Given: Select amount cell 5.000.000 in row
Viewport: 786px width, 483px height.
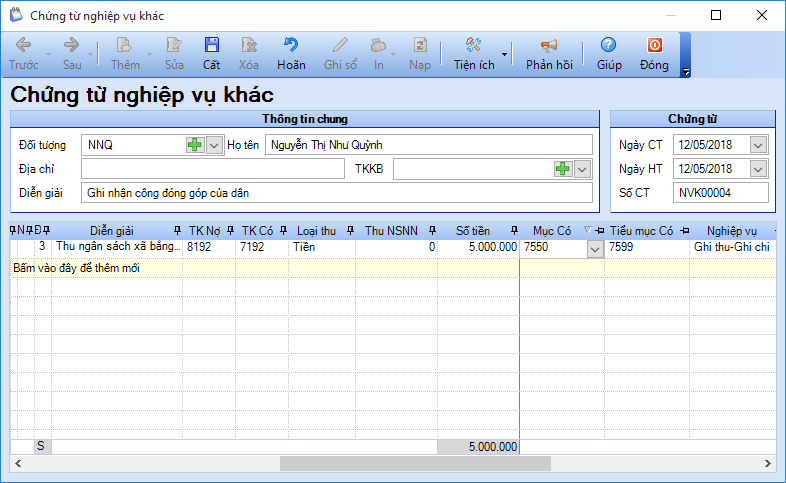Looking at the screenshot, I should tap(478, 247).
